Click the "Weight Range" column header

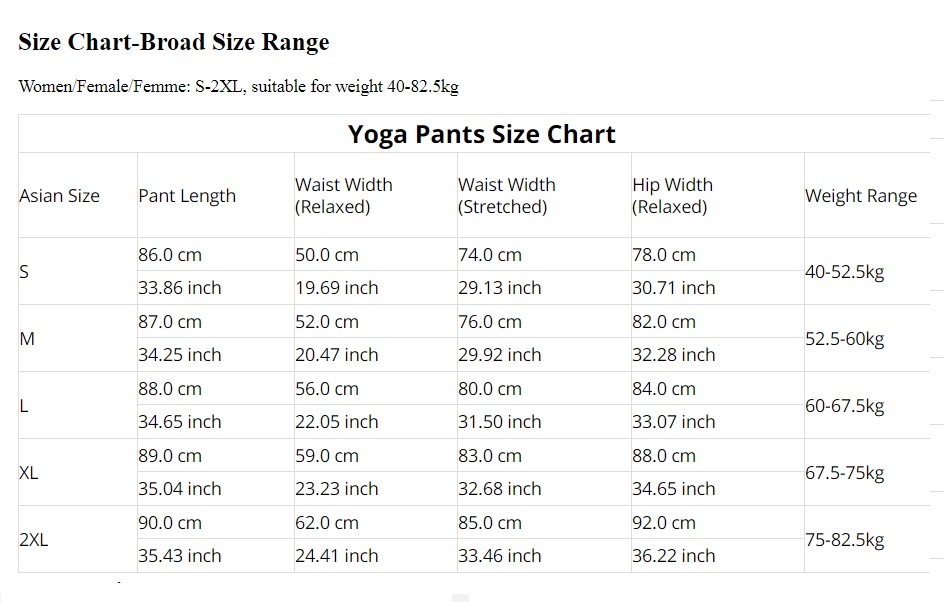pos(861,196)
